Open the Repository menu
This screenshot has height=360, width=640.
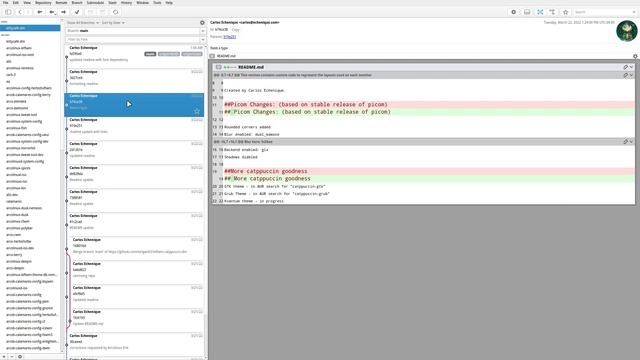click(43, 3)
